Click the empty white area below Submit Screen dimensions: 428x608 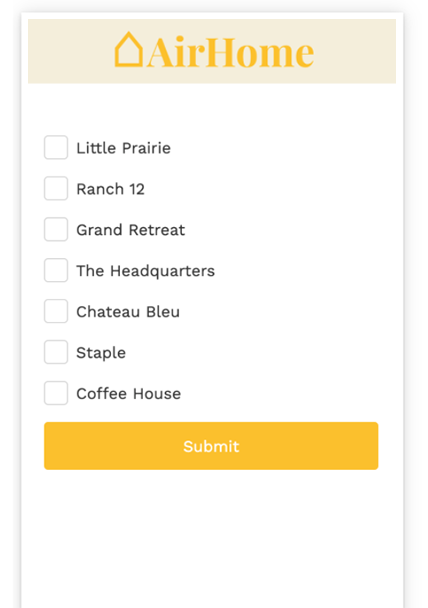[211, 539]
